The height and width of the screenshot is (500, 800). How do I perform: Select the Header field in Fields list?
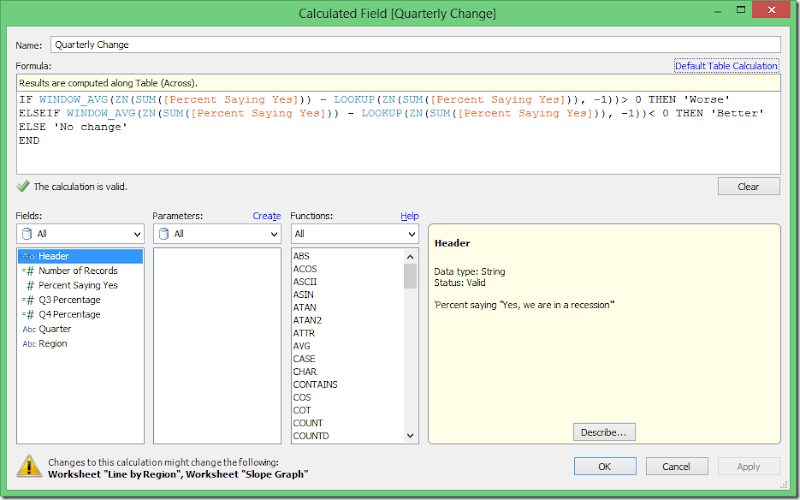point(54,256)
